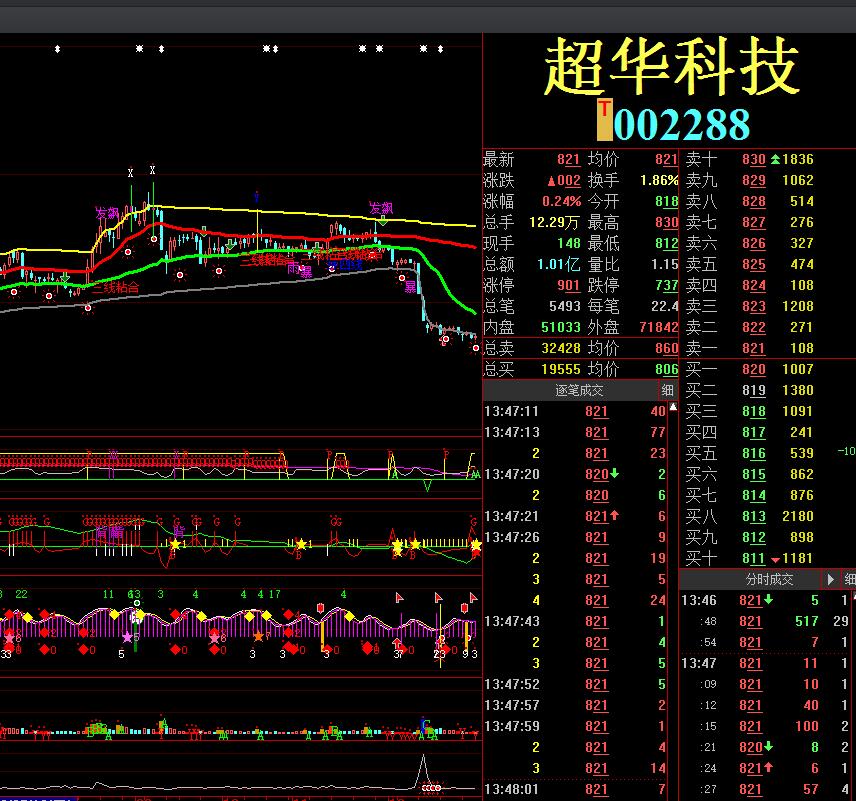
Task: Click the 今开 price 818
Action: point(667,201)
